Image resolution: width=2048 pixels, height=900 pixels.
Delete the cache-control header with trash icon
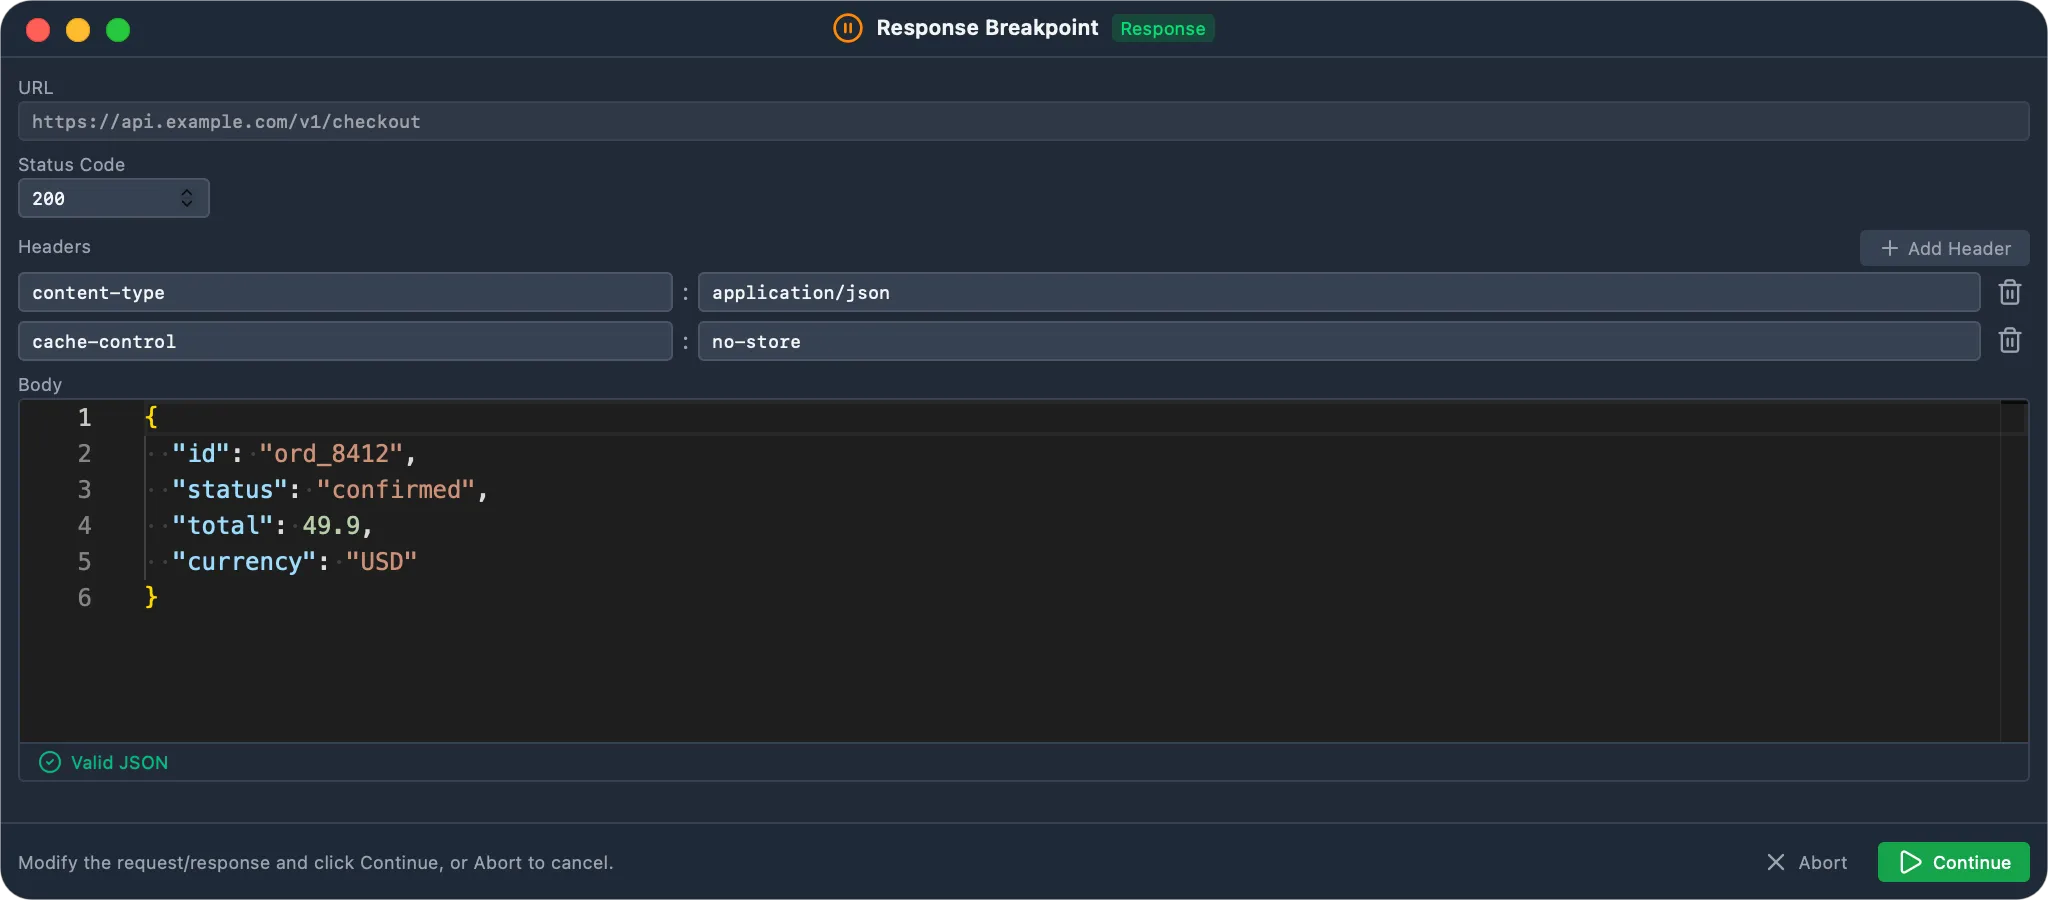pyautogui.click(x=2009, y=341)
